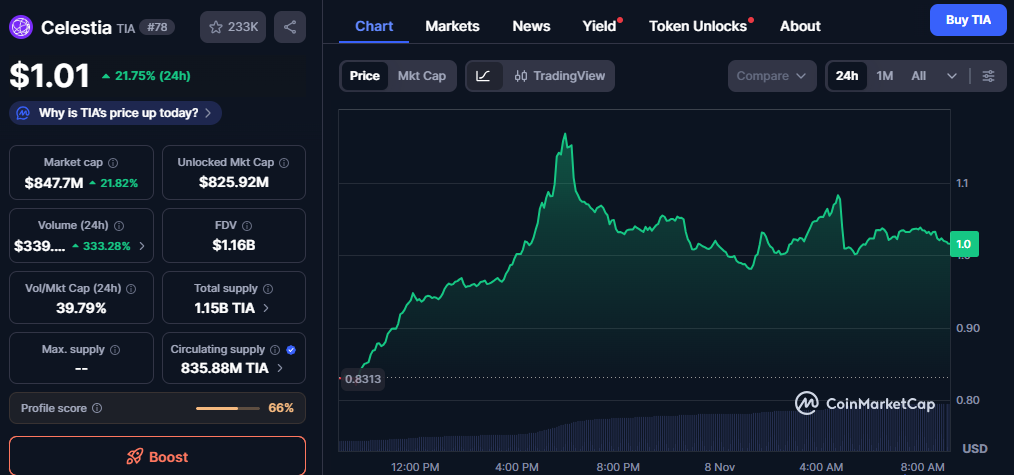Select the 1M time range
This screenshot has width=1014, height=475.
coord(885,76)
